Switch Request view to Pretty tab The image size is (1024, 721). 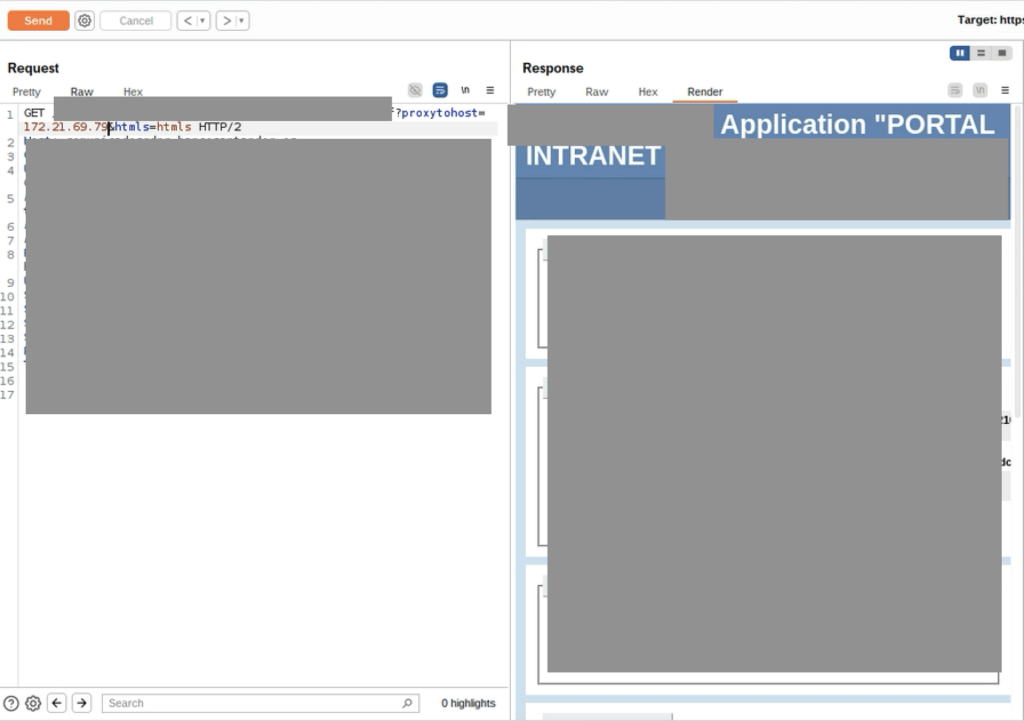coord(27,92)
